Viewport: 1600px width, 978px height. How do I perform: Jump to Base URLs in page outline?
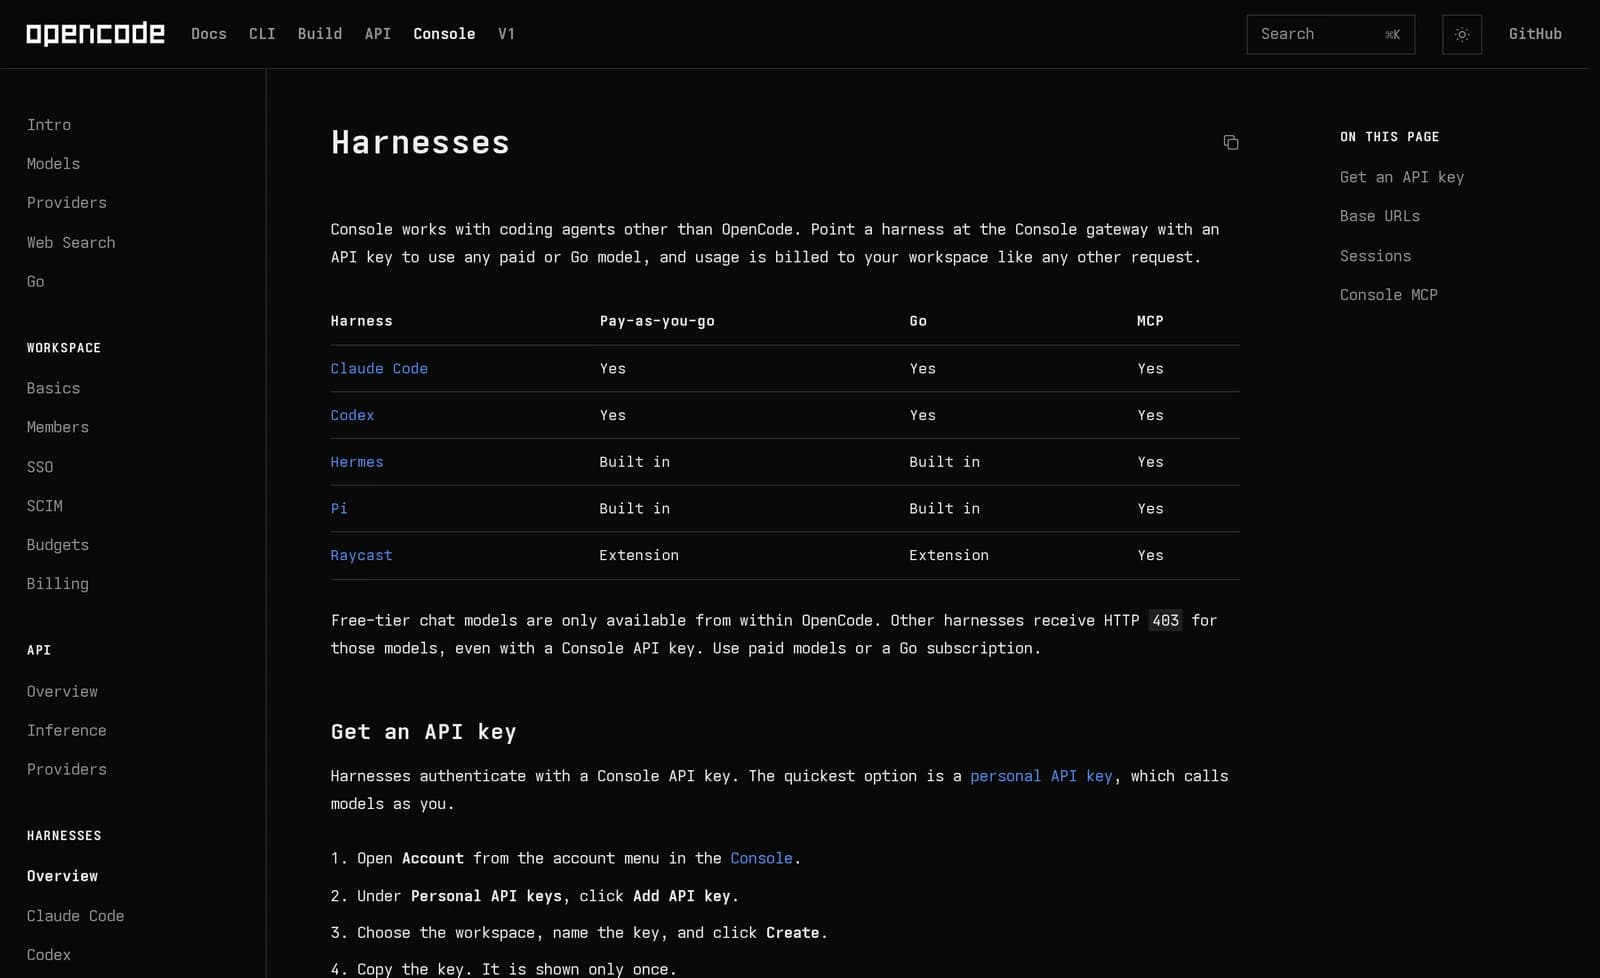[1380, 216]
